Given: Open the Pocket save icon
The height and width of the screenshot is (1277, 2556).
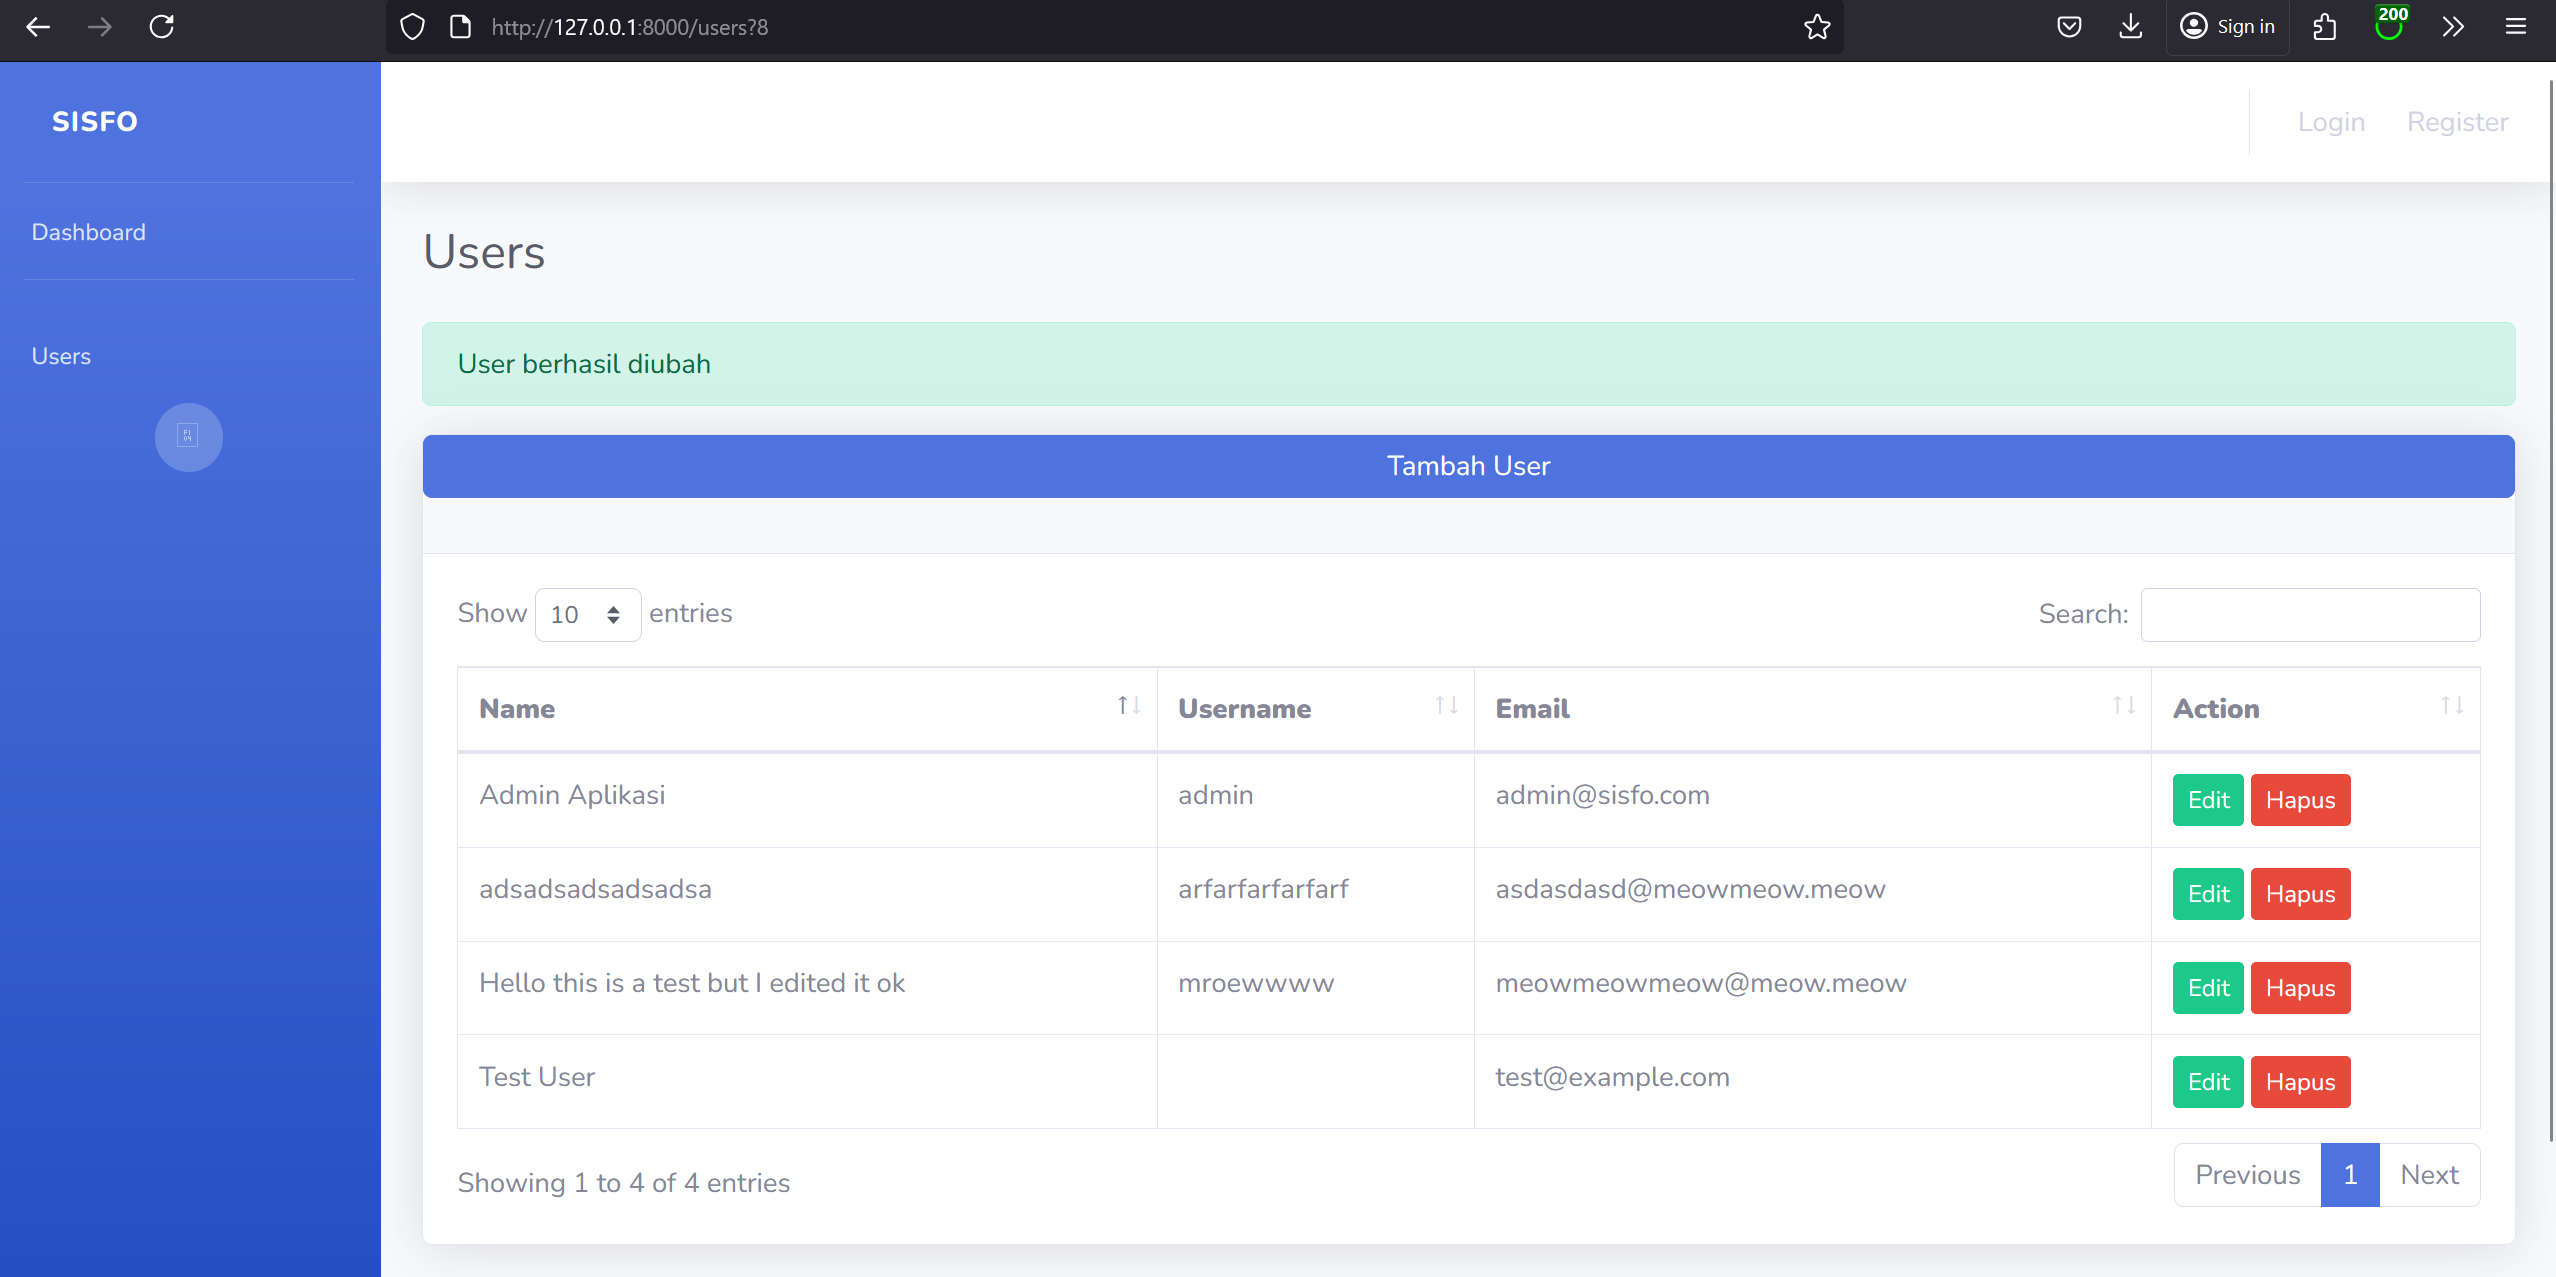Looking at the screenshot, I should tap(2069, 27).
